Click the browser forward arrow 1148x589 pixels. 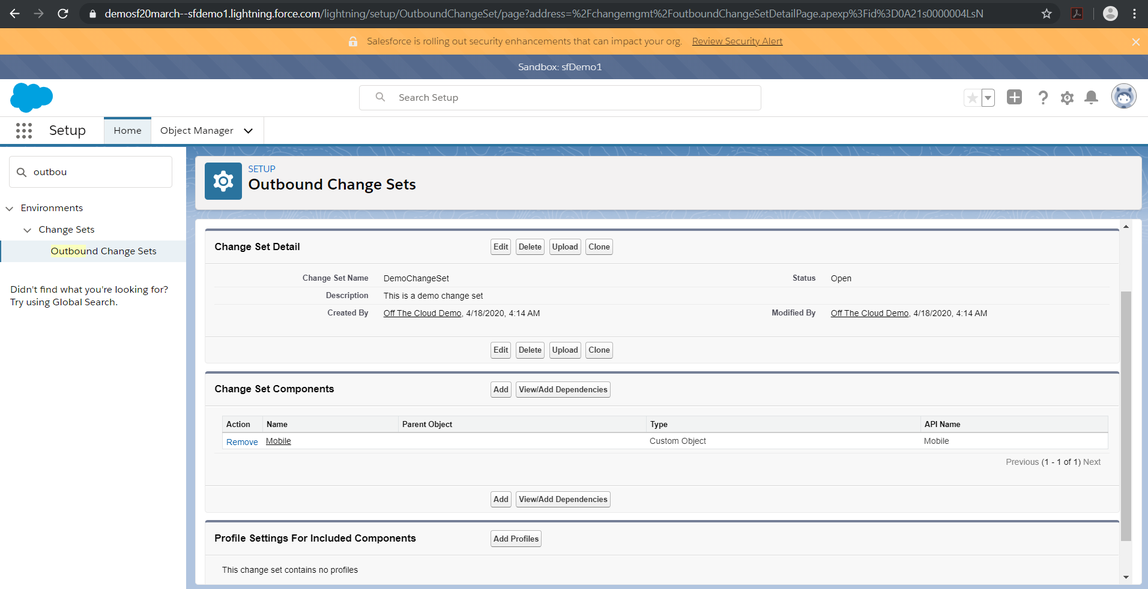(x=38, y=13)
